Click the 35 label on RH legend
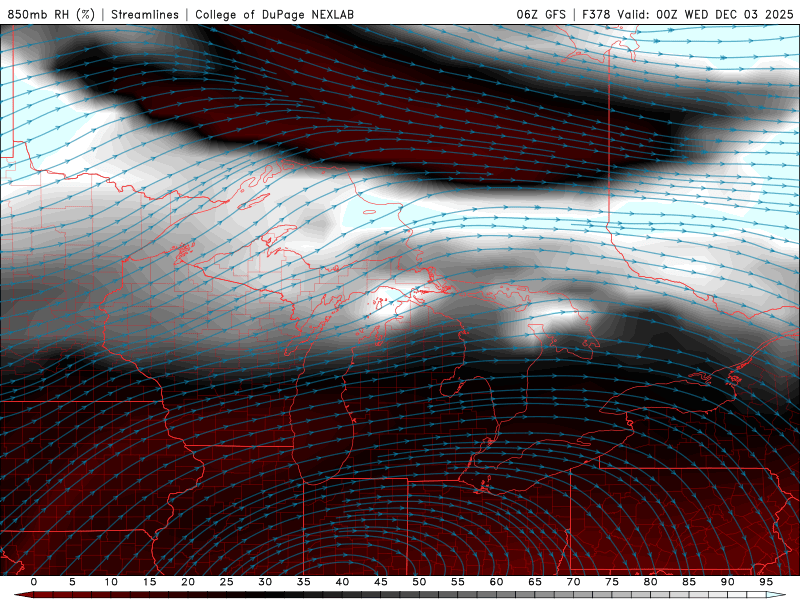Image resolution: width=800 pixels, height=600 pixels. (304, 582)
